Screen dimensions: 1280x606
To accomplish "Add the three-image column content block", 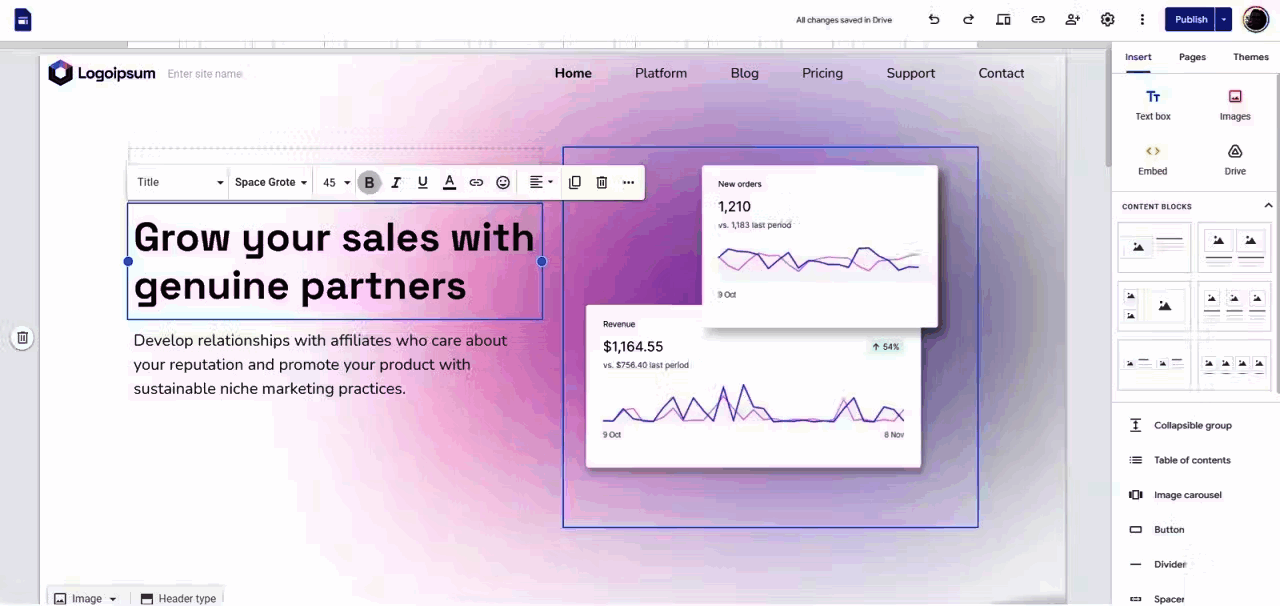I will pyautogui.click(x=1234, y=306).
